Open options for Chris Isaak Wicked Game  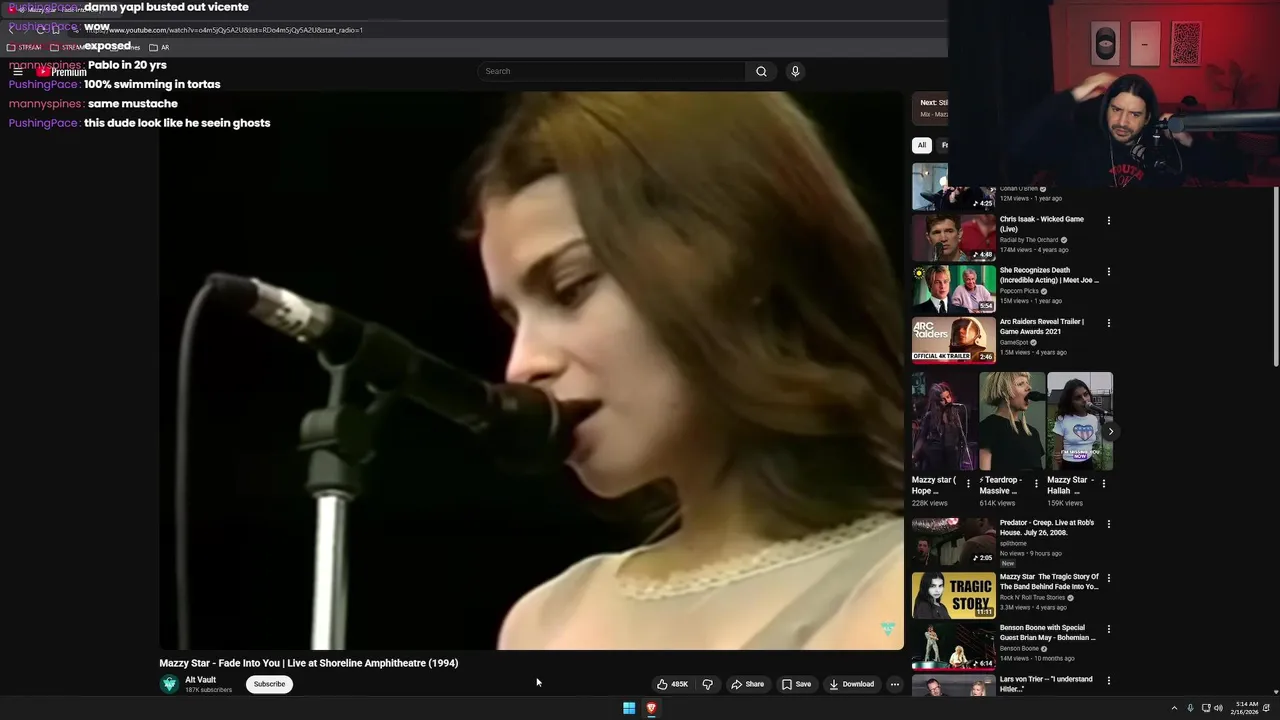point(1108,220)
